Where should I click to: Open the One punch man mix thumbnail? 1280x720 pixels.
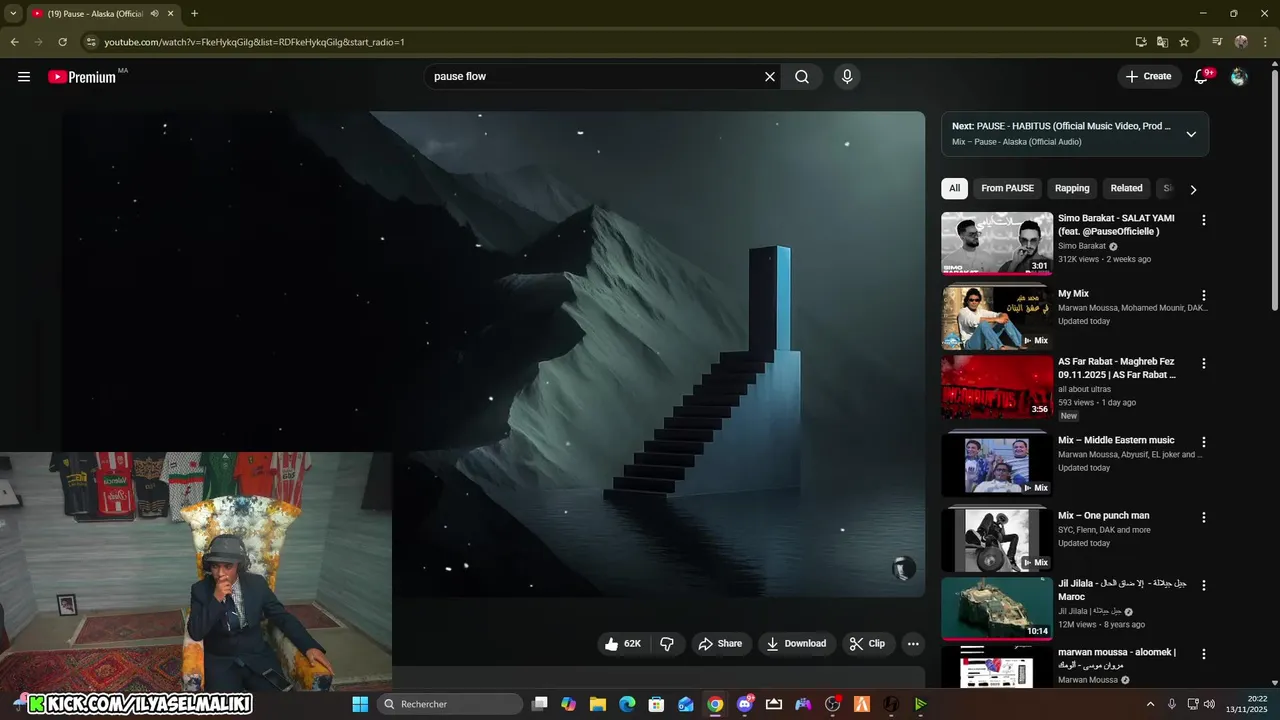click(997, 539)
